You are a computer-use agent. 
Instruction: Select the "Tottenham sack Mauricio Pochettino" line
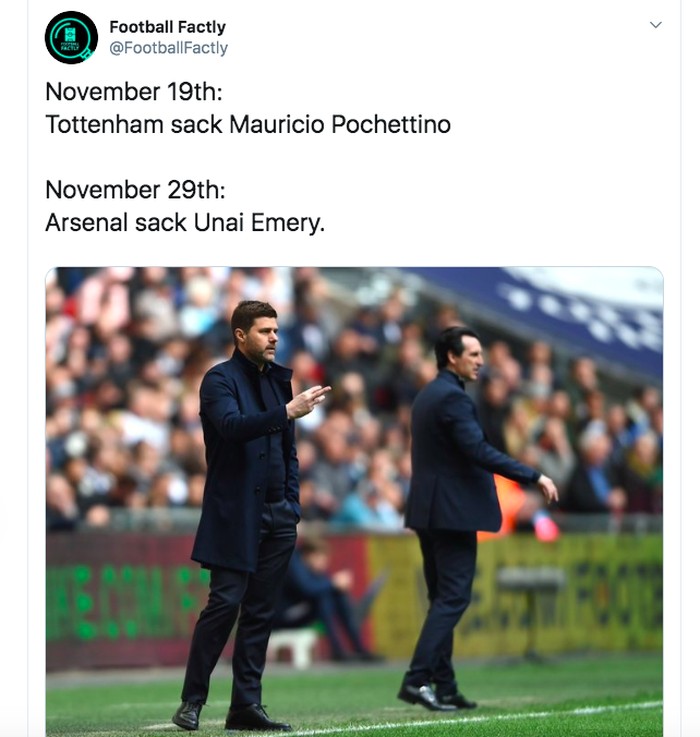248,125
